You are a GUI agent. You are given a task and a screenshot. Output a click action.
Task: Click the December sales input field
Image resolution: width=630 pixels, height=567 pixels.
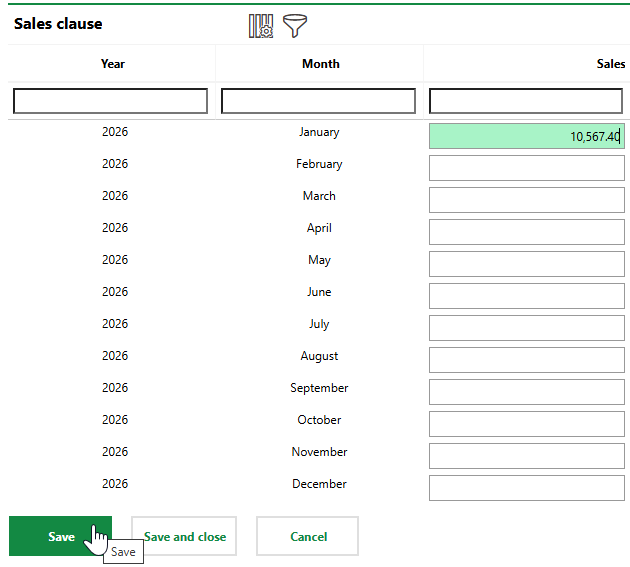526,488
